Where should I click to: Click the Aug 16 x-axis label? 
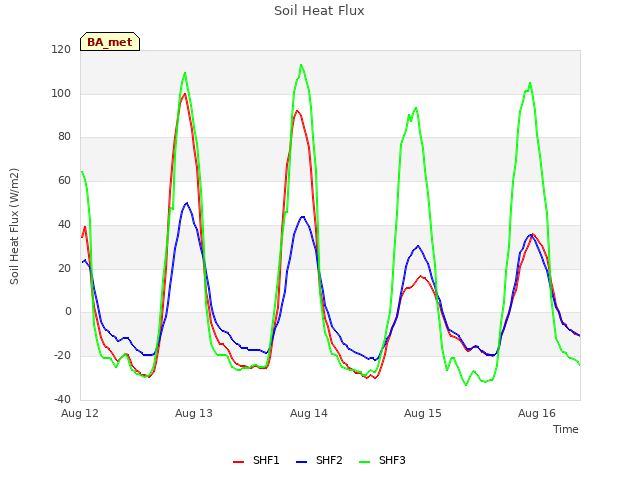pos(537,413)
